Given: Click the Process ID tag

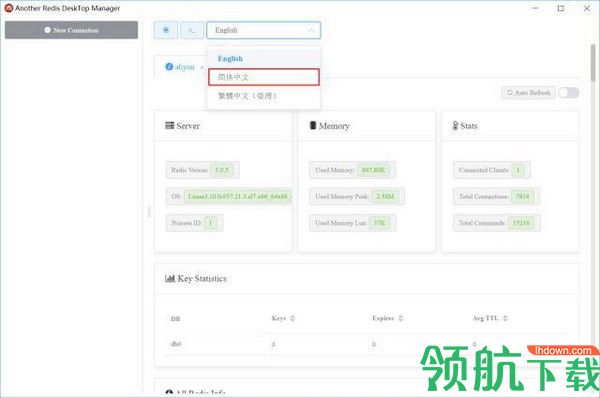Looking at the screenshot, I should (194, 223).
